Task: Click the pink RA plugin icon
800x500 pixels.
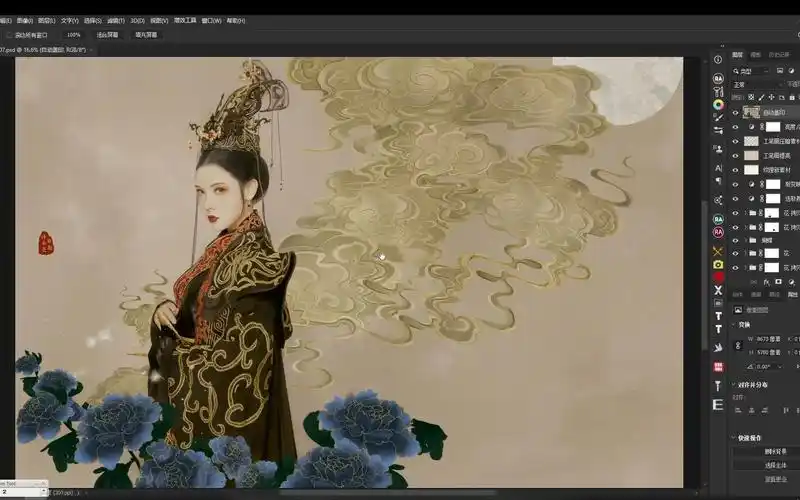Action: point(718,232)
